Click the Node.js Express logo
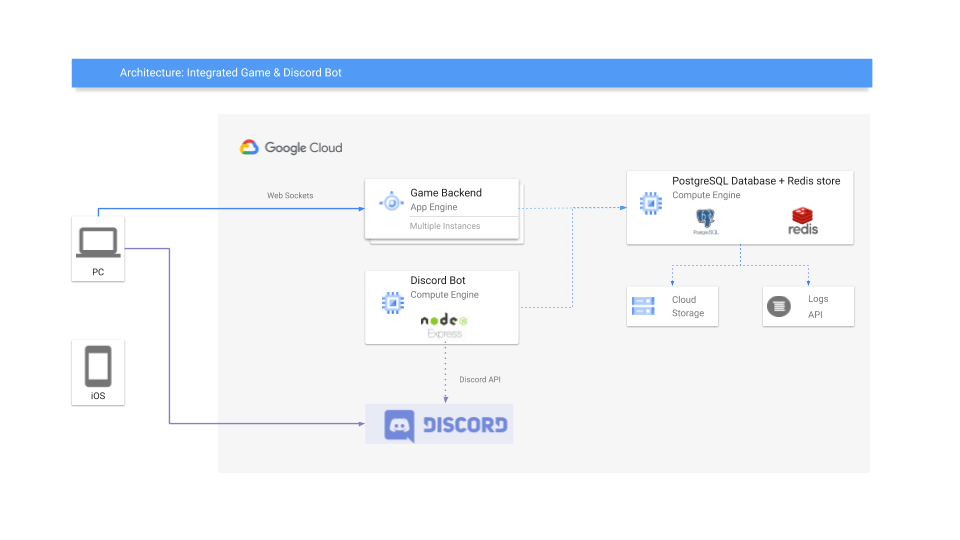This screenshot has height=540, width=960. coord(444,326)
